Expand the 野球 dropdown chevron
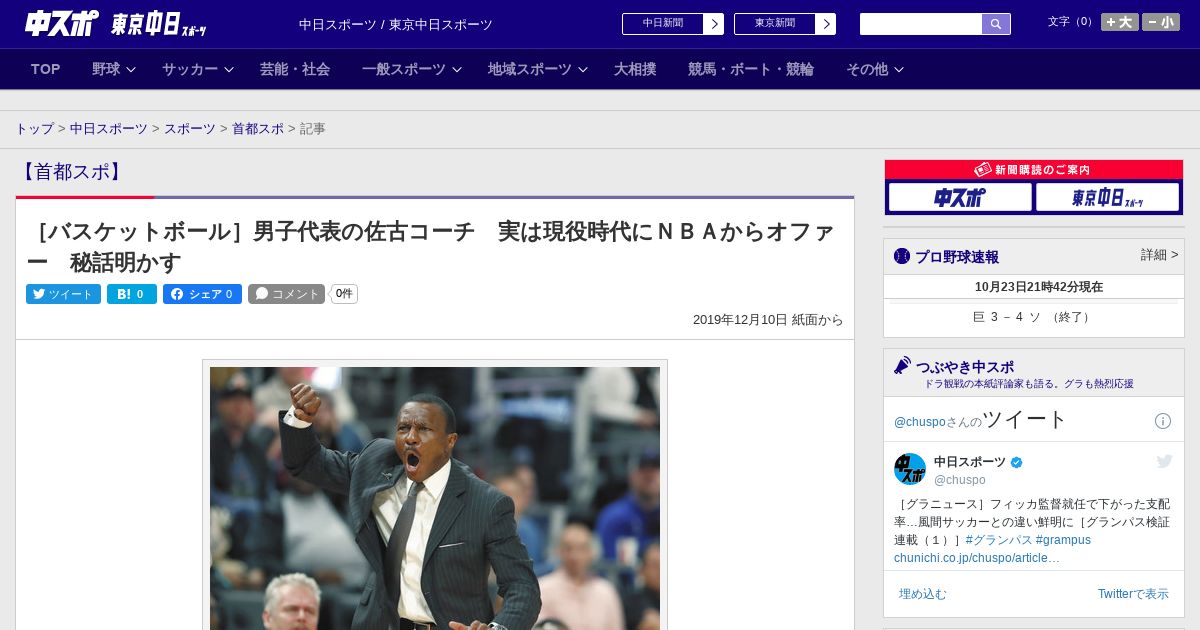 coord(131,69)
